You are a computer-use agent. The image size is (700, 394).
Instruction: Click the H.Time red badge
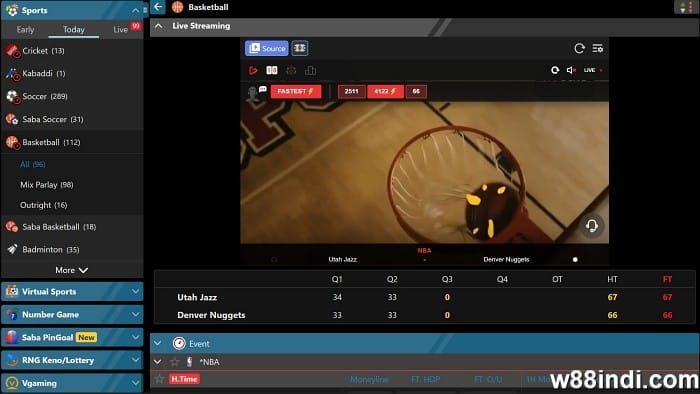click(x=184, y=379)
